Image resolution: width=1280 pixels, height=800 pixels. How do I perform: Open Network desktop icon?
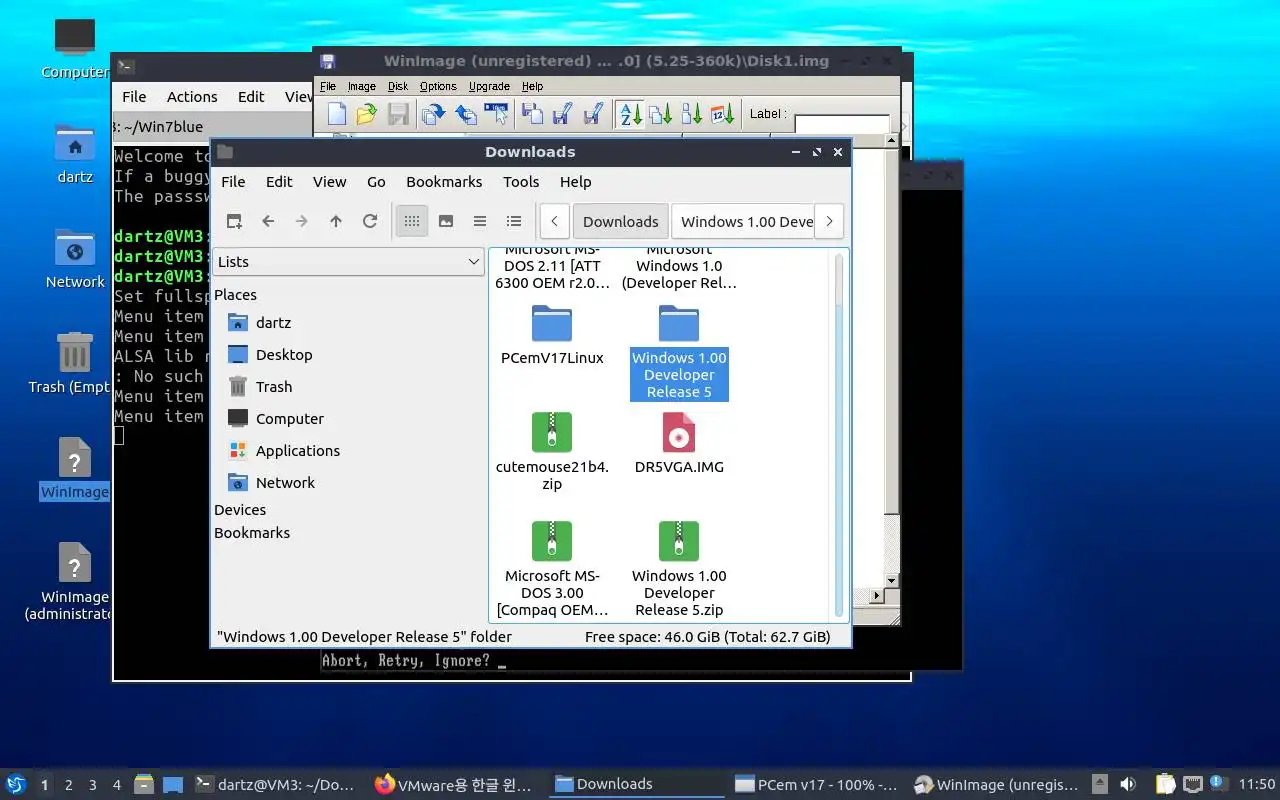point(75,260)
